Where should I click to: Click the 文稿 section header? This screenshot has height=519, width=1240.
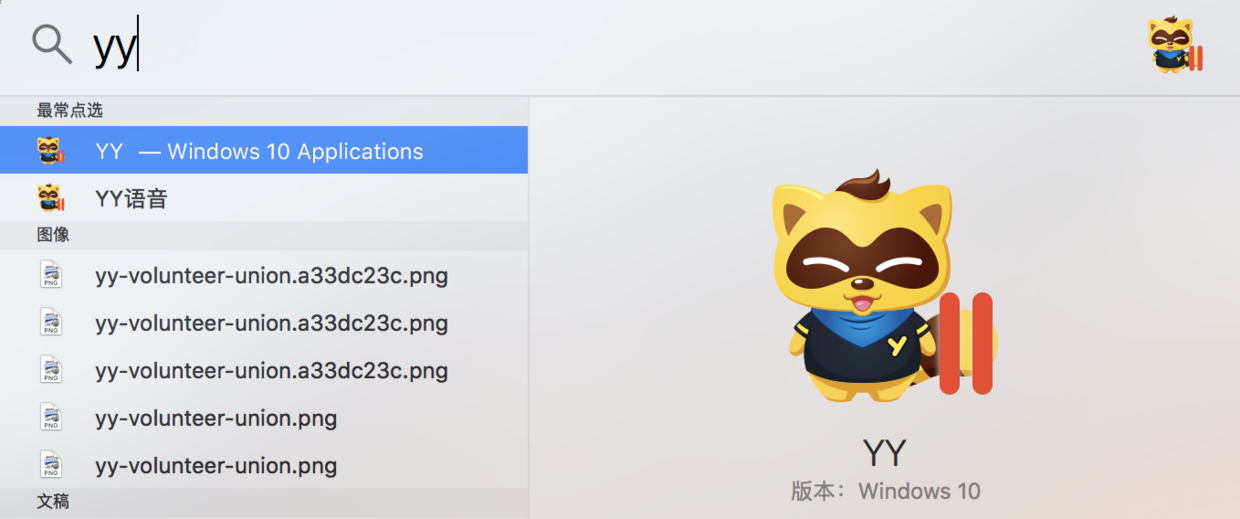(53, 501)
